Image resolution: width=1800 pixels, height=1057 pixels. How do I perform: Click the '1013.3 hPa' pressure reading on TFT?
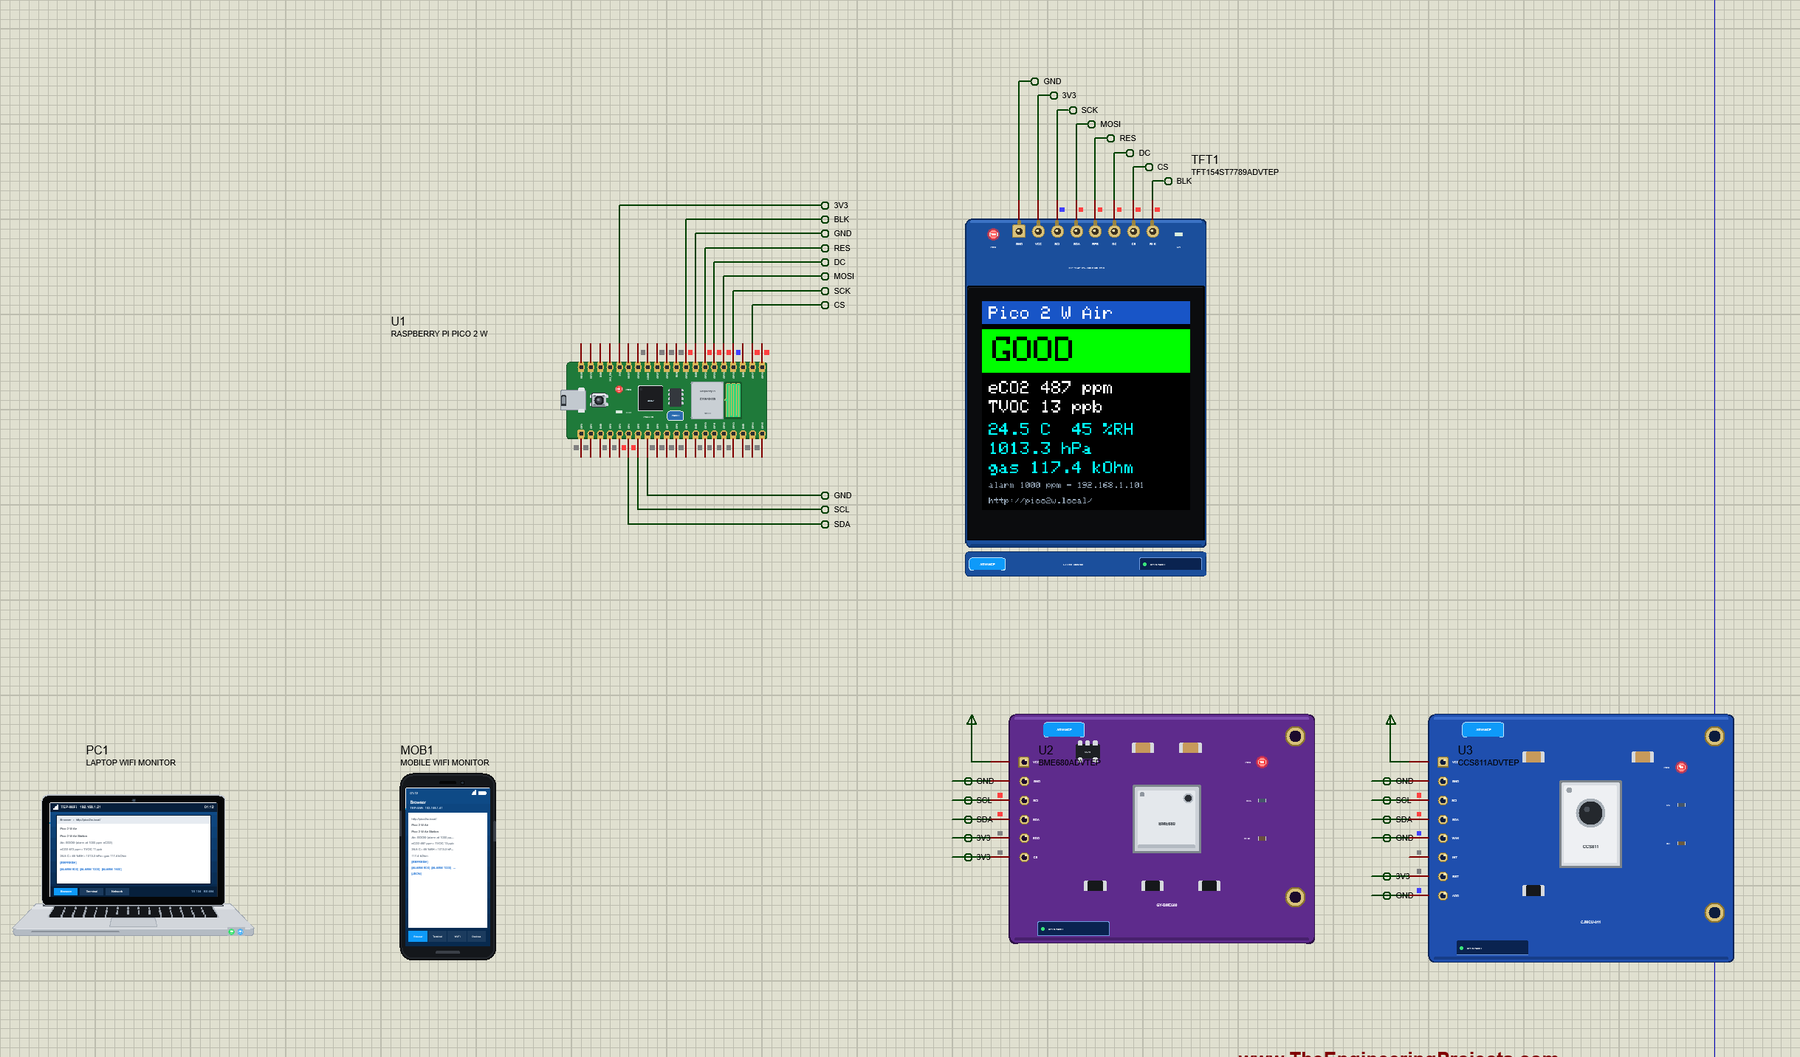[x=1039, y=448]
